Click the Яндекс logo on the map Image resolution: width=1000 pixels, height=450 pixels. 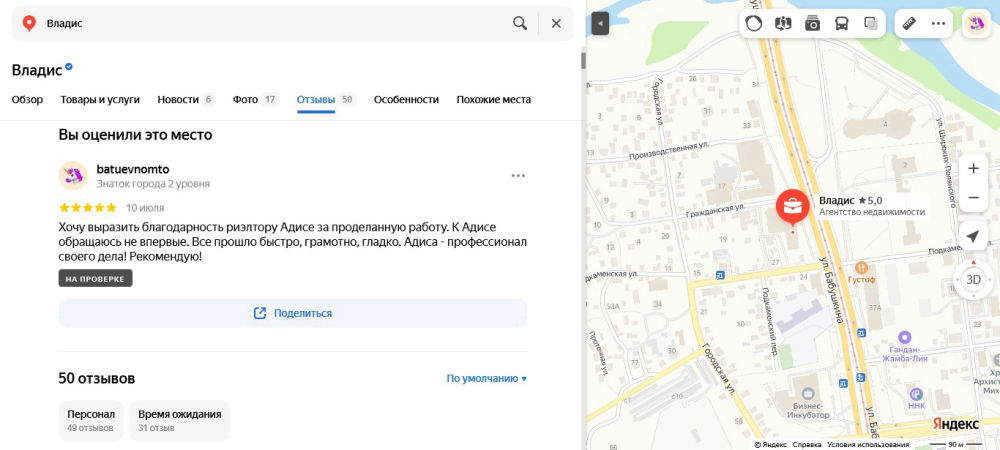pyautogui.click(x=955, y=424)
